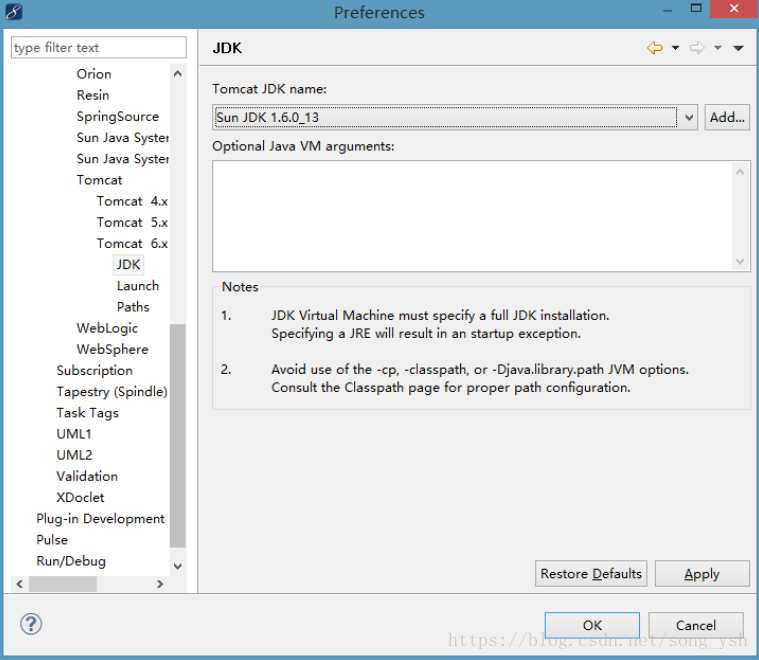Select Pulse category
Image resolution: width=759 pixels, height=660 pixels.
[52, 540]
